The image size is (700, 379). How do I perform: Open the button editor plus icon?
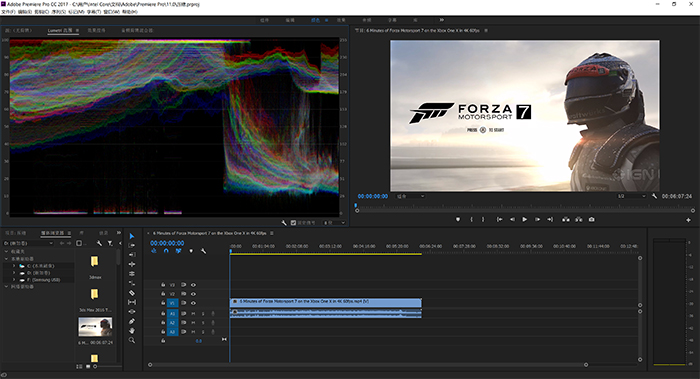click(x=688, y=220)
